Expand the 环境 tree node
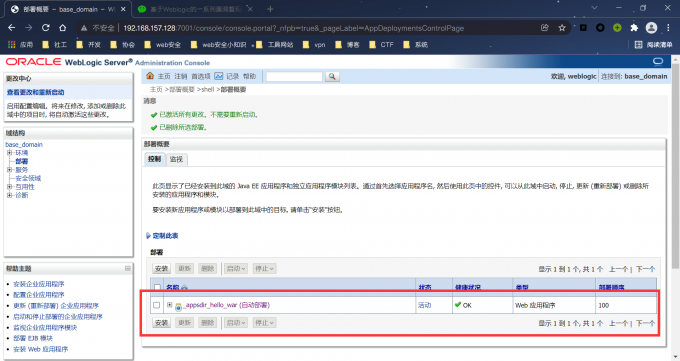 coord(9,153)
